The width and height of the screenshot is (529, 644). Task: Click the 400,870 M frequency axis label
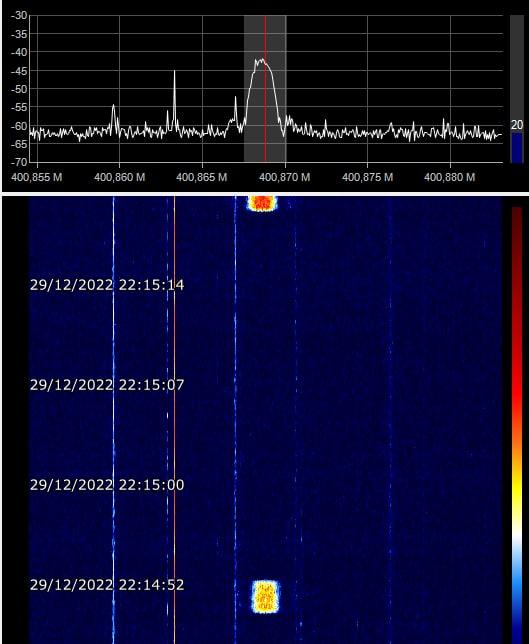pos(285,177)
